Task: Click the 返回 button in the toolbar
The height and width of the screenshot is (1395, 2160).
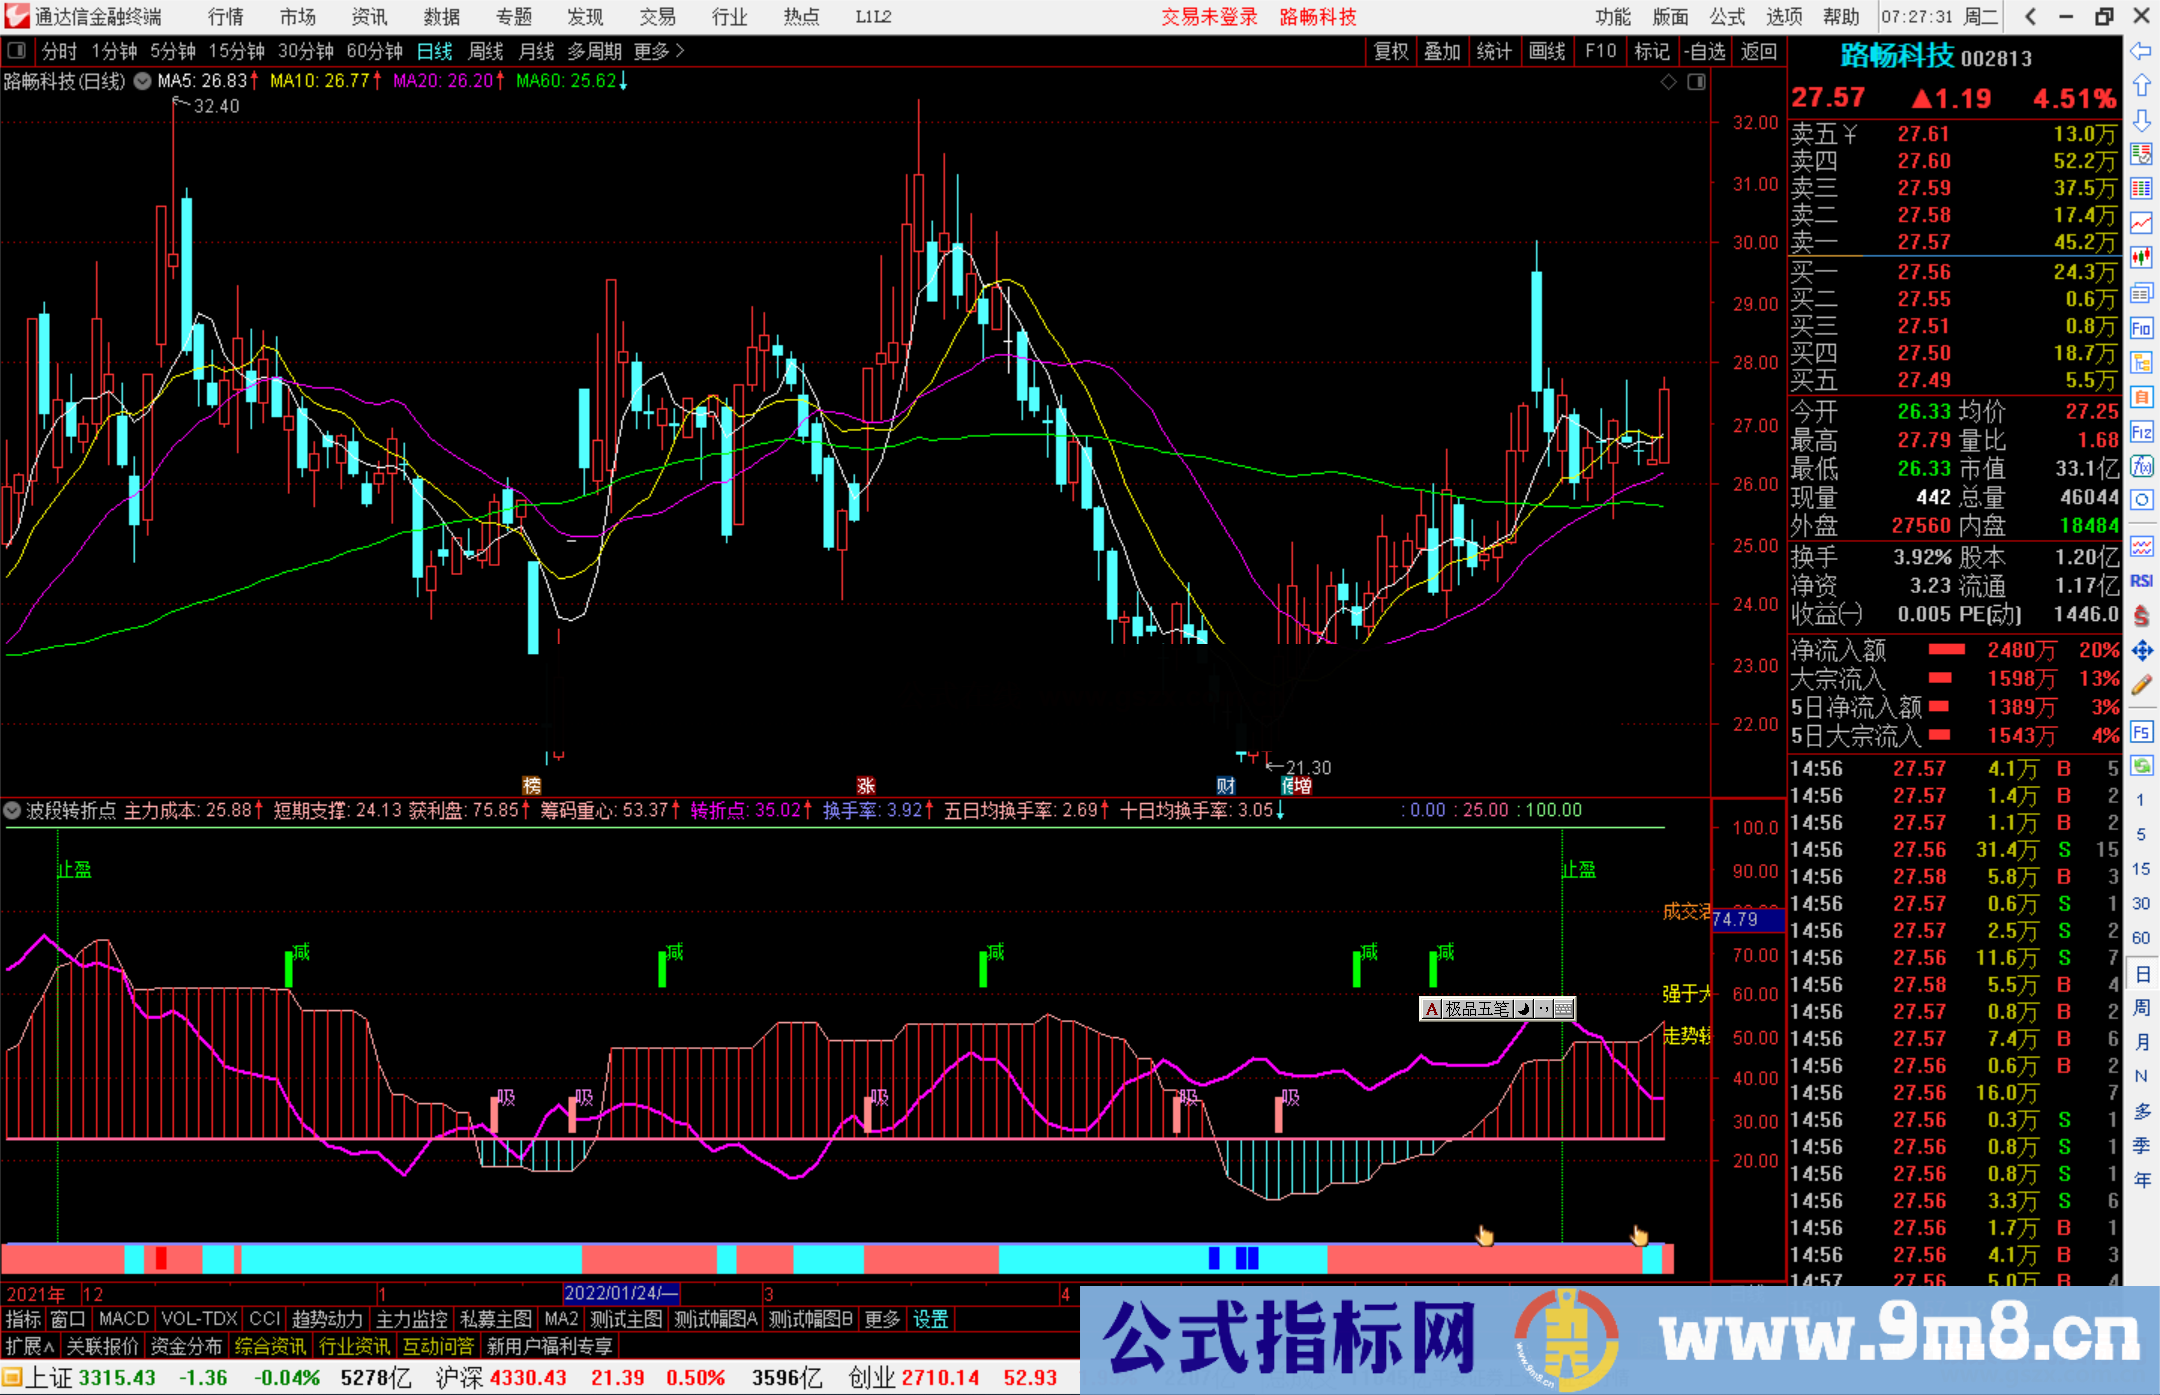Action: (1757, 51)
